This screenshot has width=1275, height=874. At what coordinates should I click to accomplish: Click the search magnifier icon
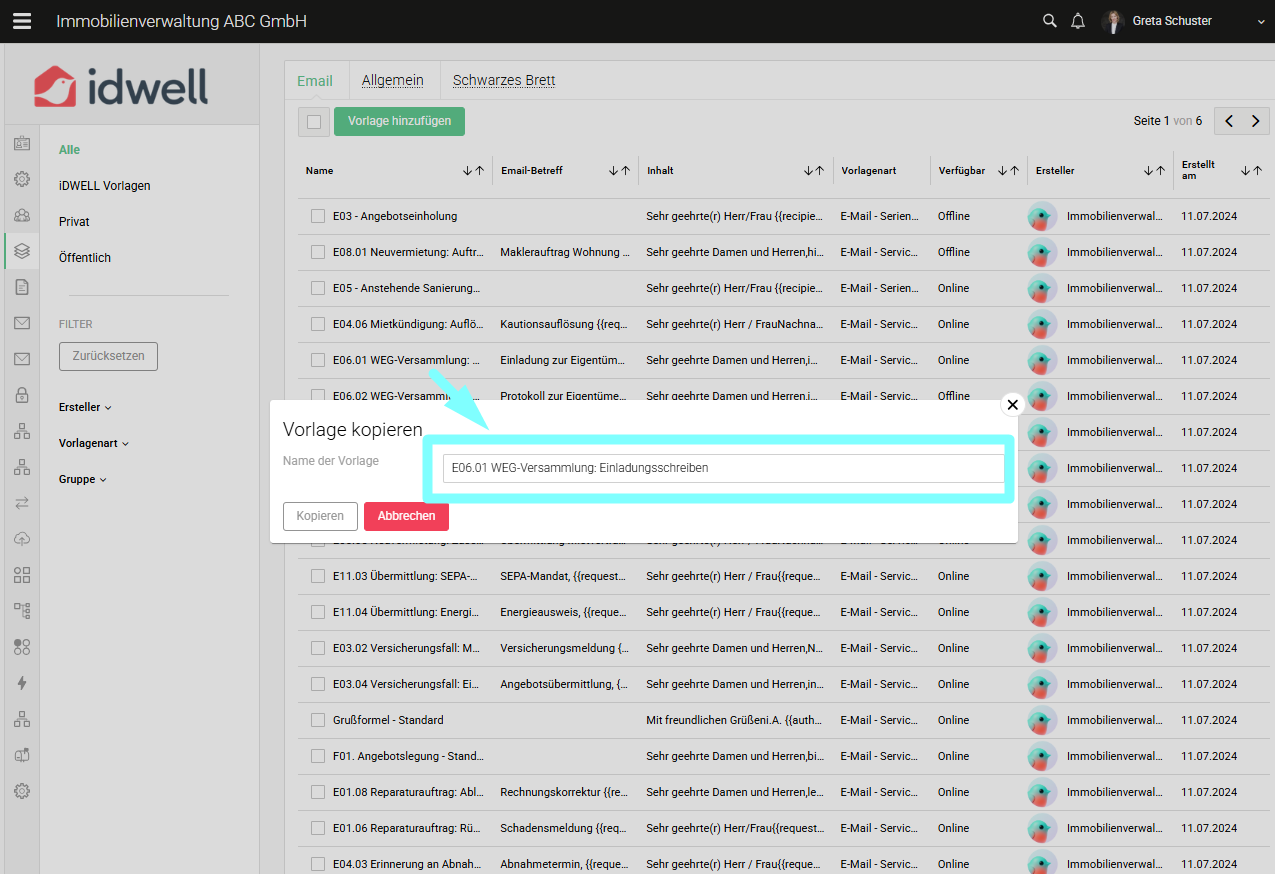click(x=1049, y=21)
